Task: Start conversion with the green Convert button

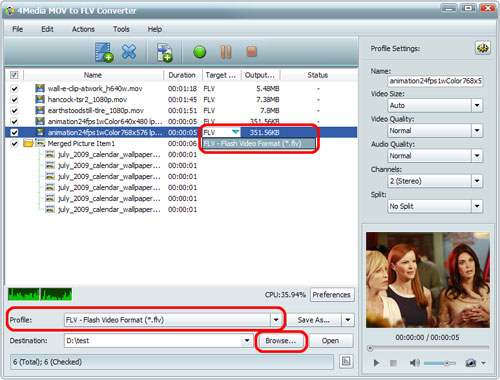Action: (x=200, y=52)
